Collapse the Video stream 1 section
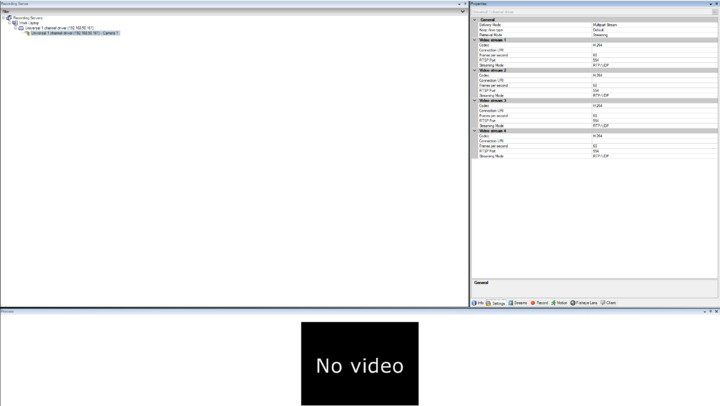720x406 pixels. [474, 39]
